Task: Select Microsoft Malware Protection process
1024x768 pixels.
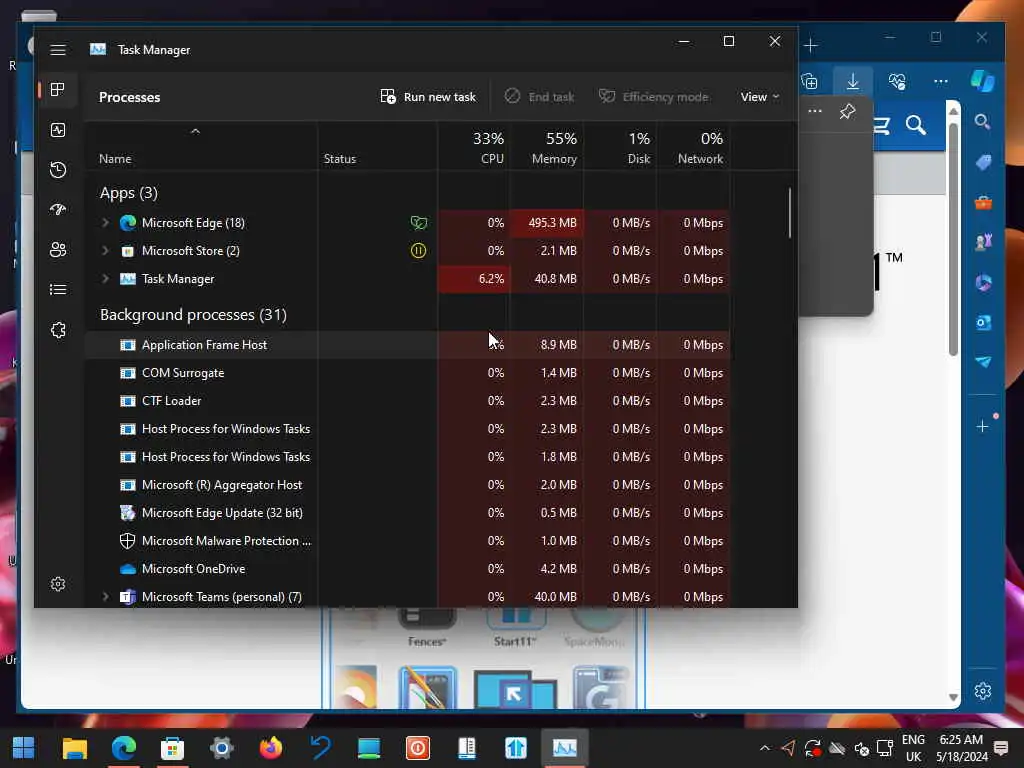Action: pyautogui.click(x=408, y=541)
